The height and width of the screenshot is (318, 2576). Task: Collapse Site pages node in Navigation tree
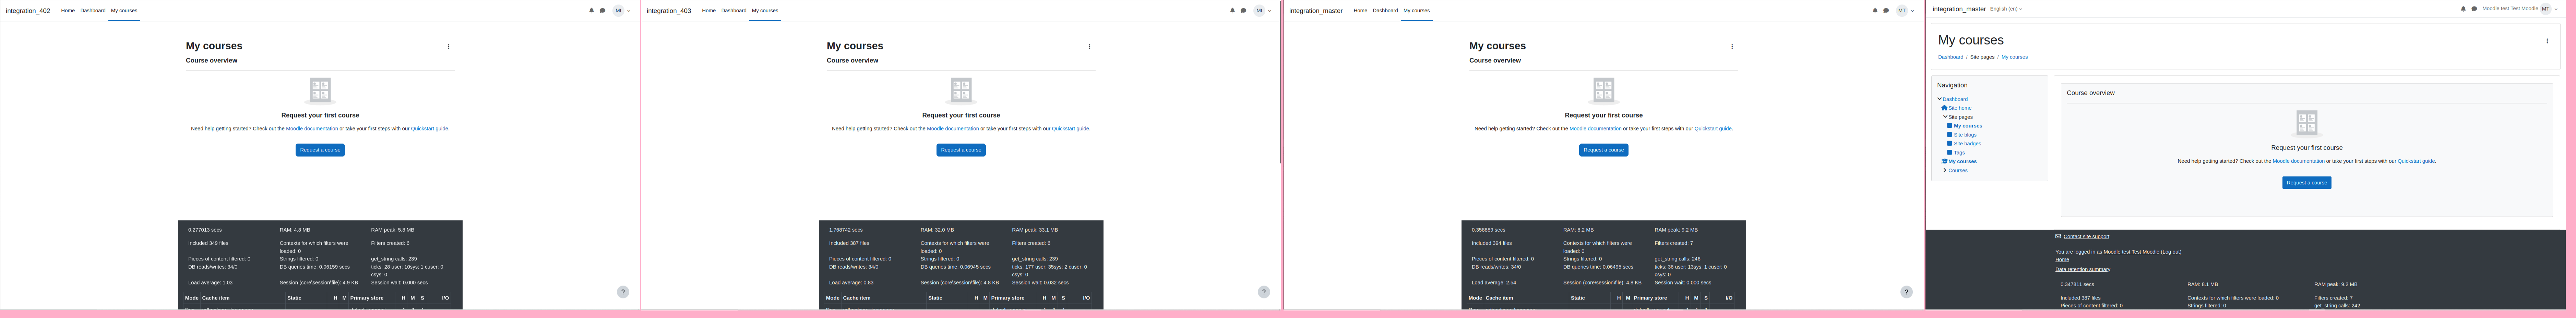pyautogui.click(x=1945, y=117)
